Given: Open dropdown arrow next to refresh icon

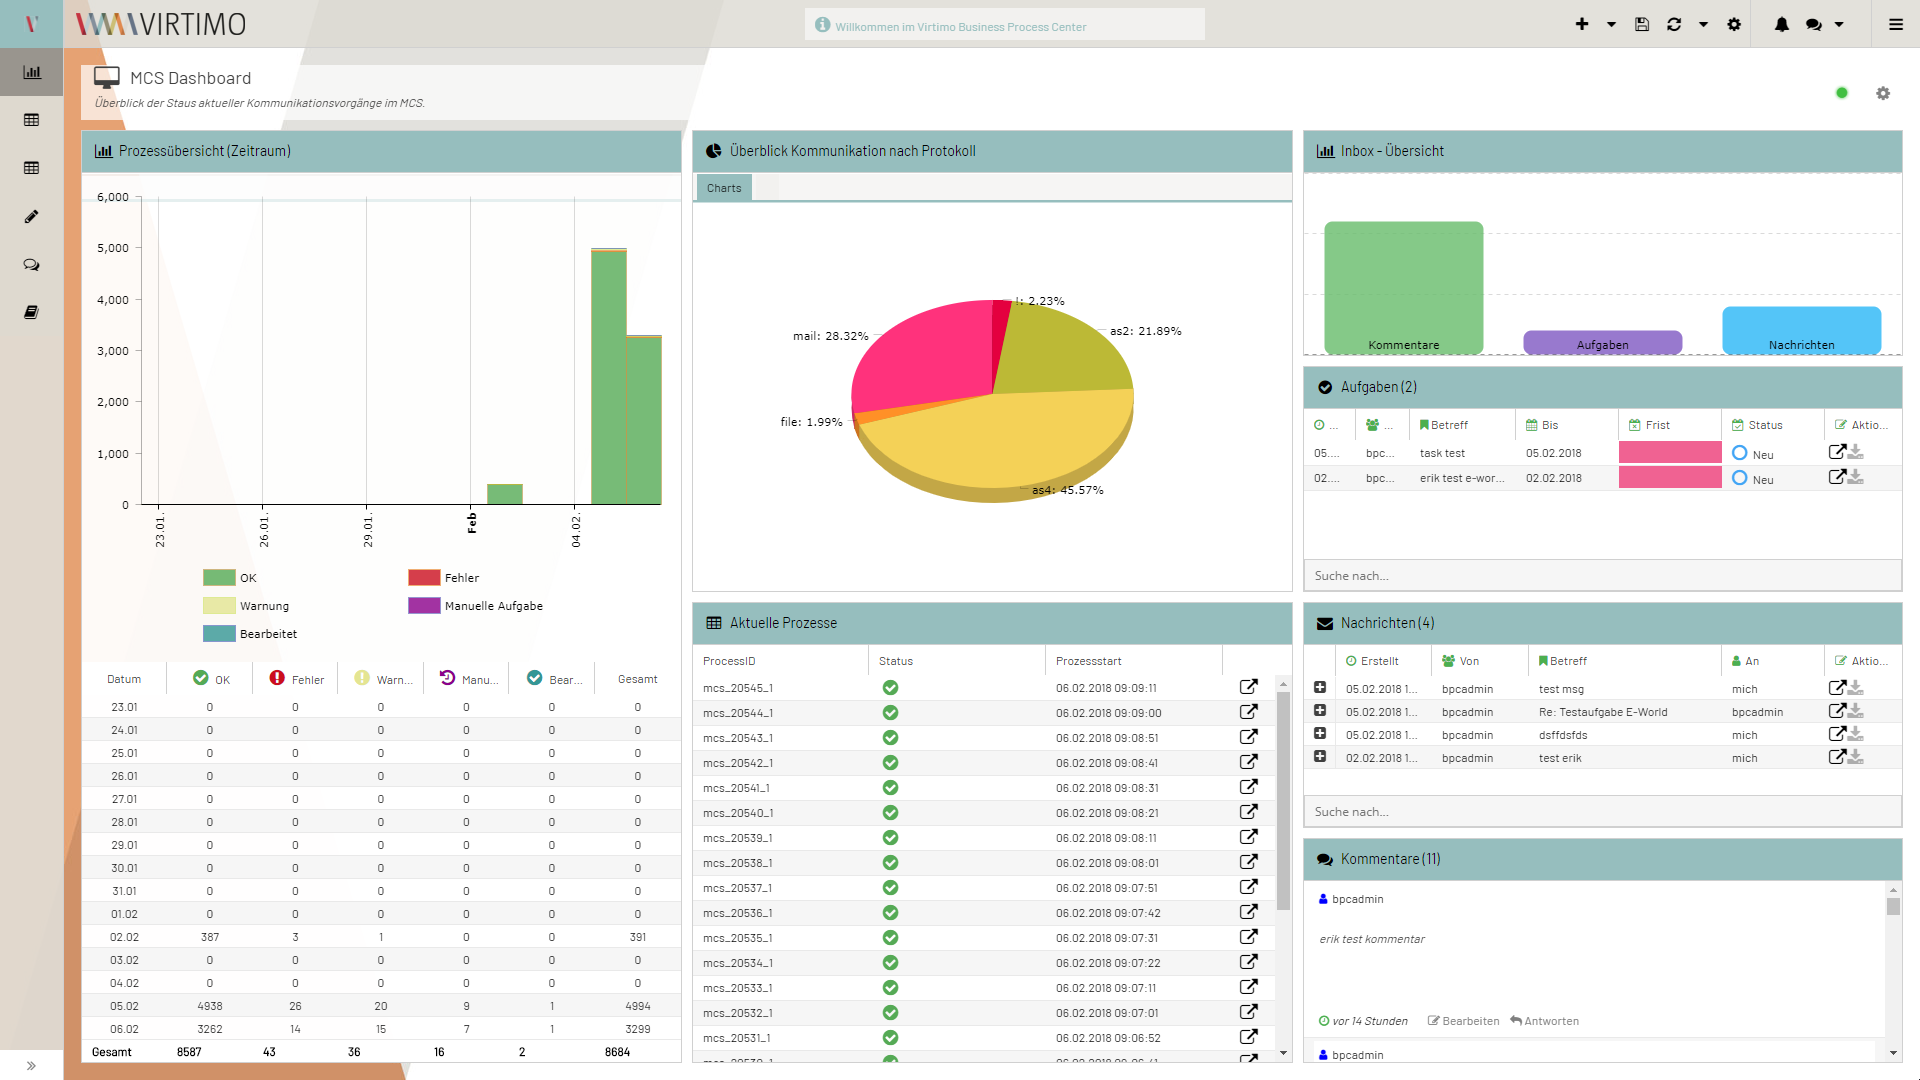Looking at the screenshot, I should click(1703, 24).
